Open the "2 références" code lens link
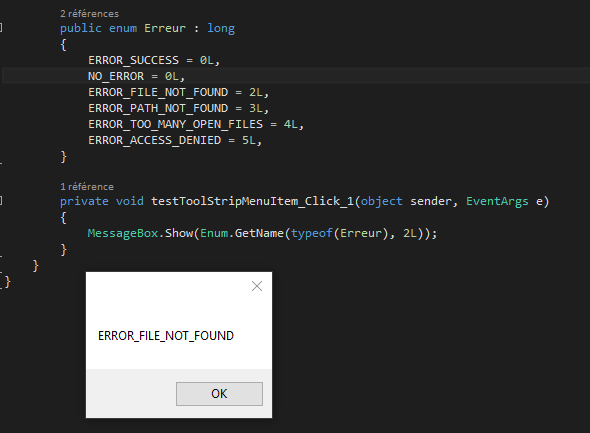This screenshot has width=590, height=433. pyautogui.click(x=90, y=14)
